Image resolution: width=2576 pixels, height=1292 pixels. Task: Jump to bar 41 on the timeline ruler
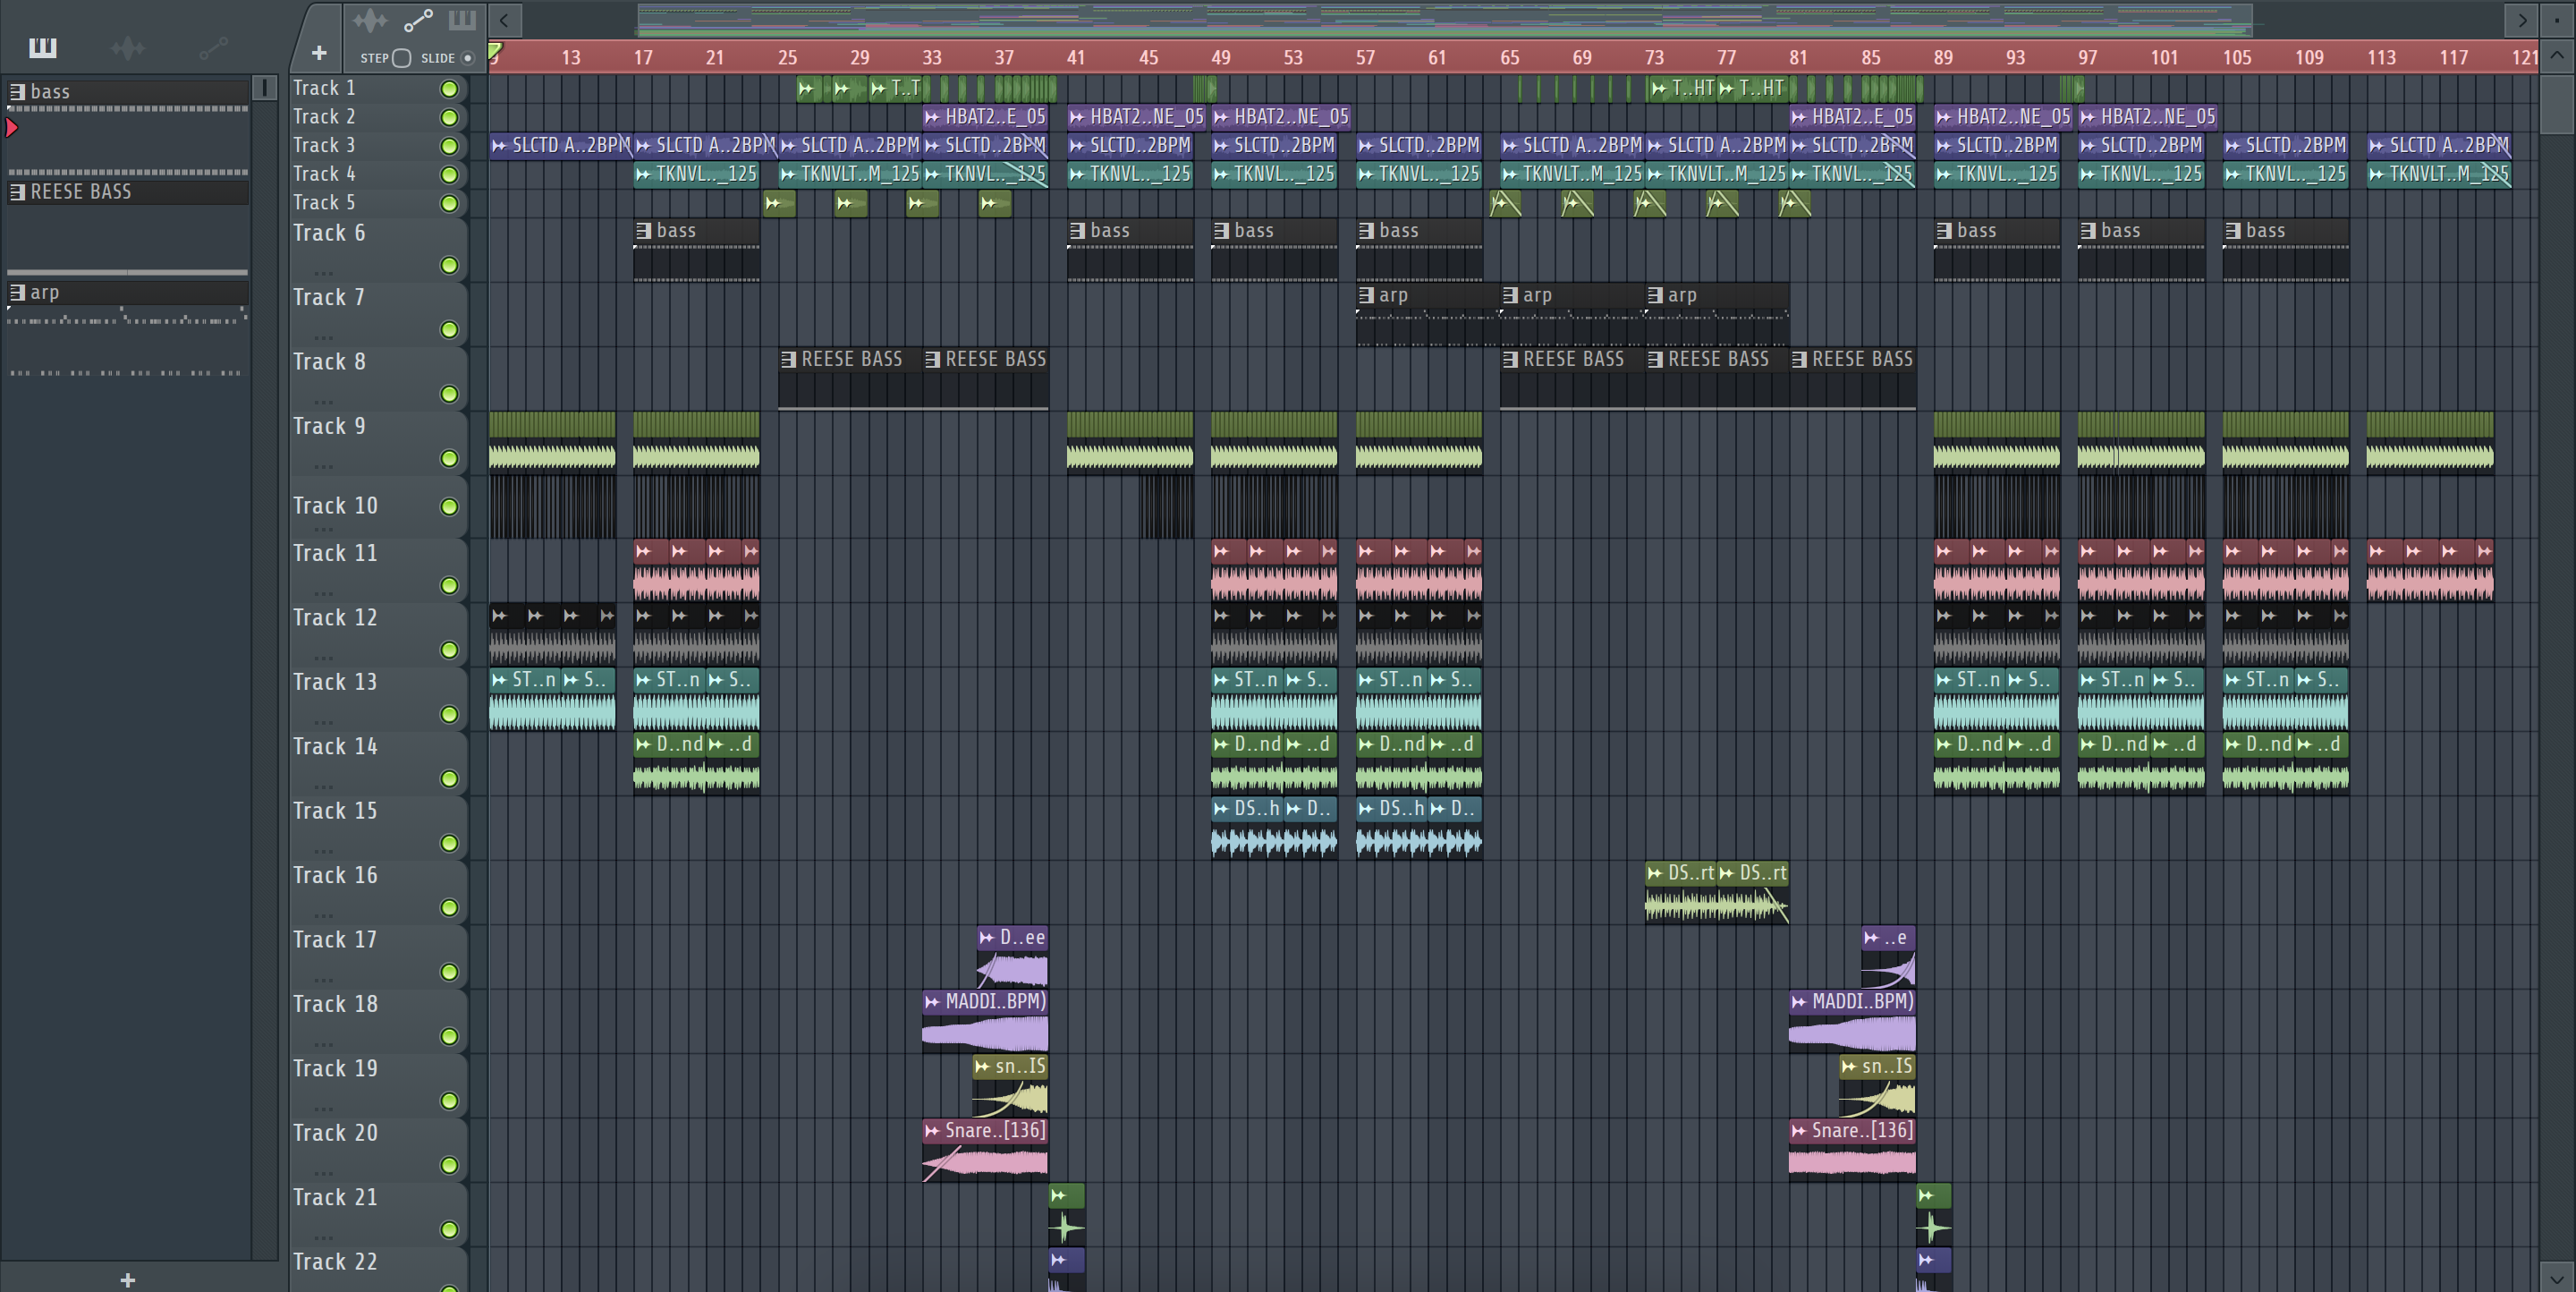click(1076, 57)
